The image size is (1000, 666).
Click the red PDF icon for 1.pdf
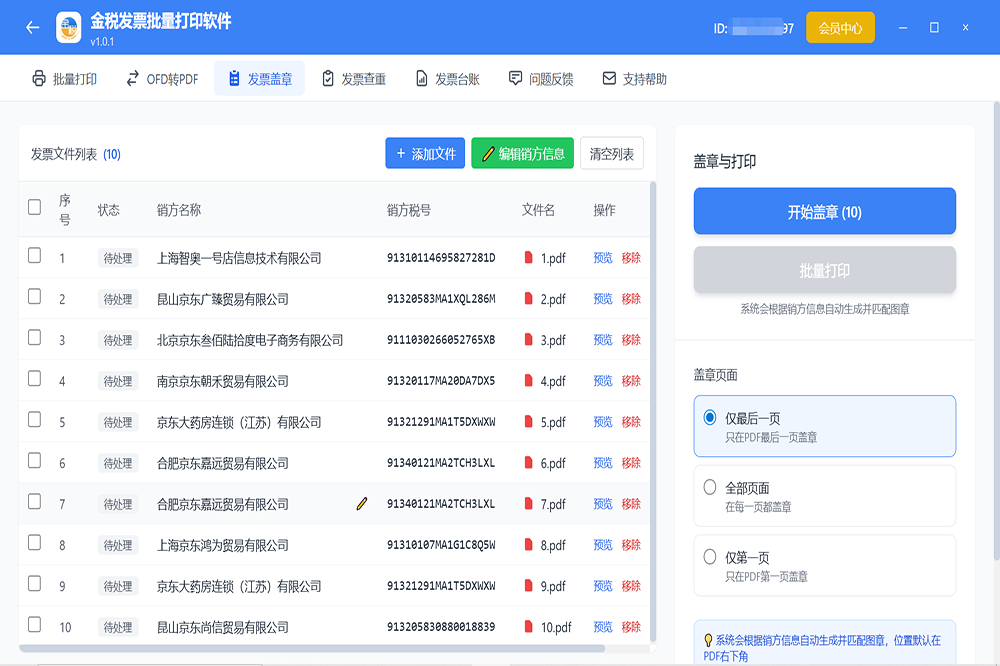click(529, 258)
